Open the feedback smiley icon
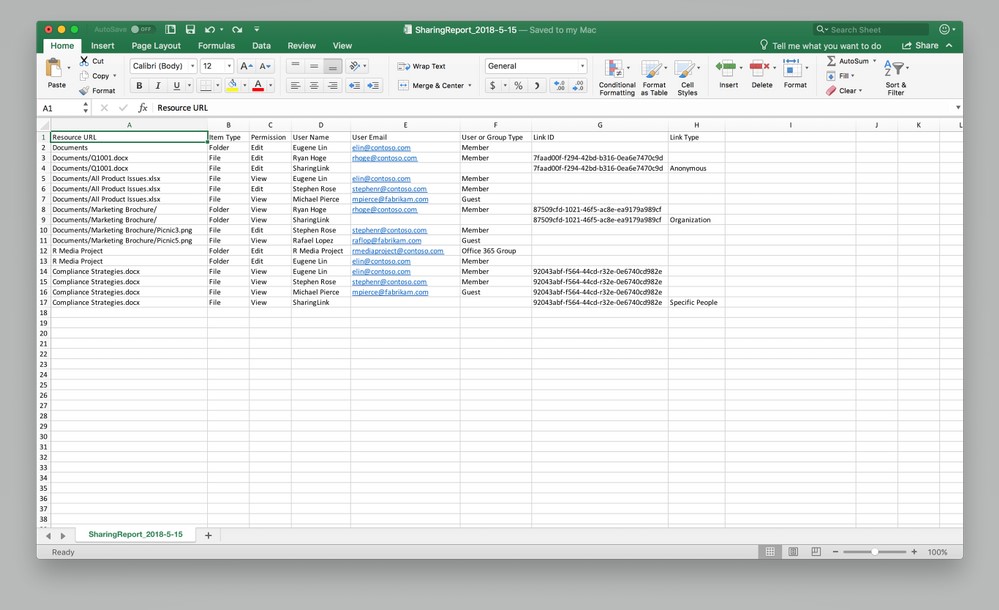This screenshot has height=610, width=999. 944,29
